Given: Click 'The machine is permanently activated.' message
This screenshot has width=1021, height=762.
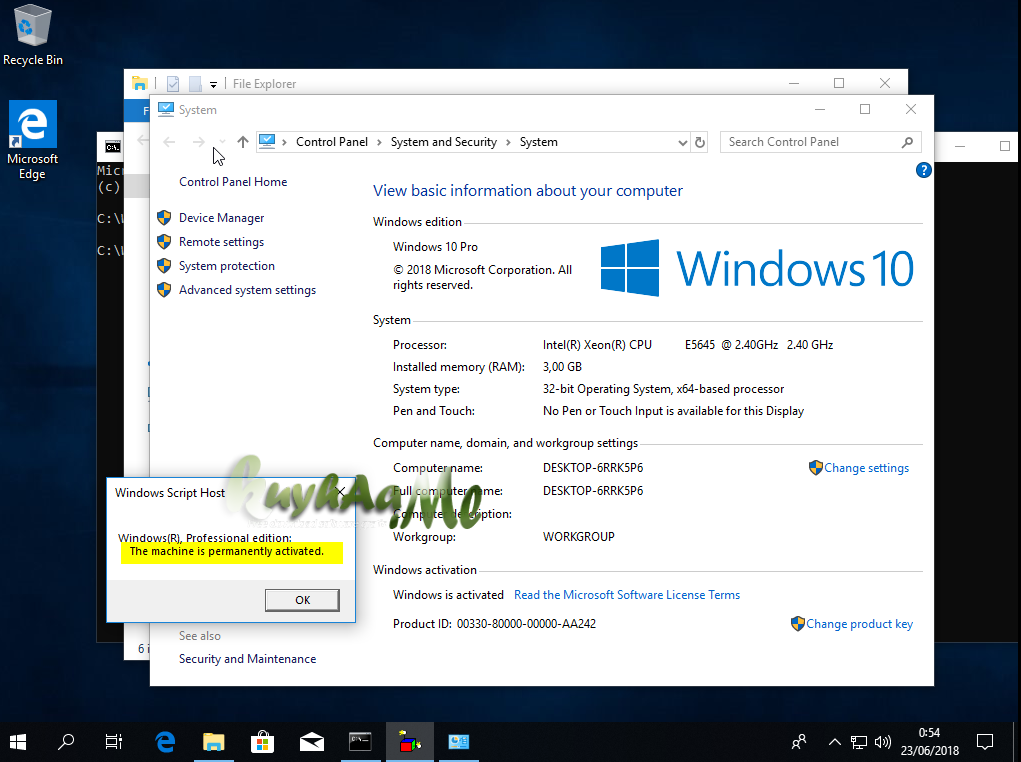Looking at the screenshot, I should pos(227,551).
